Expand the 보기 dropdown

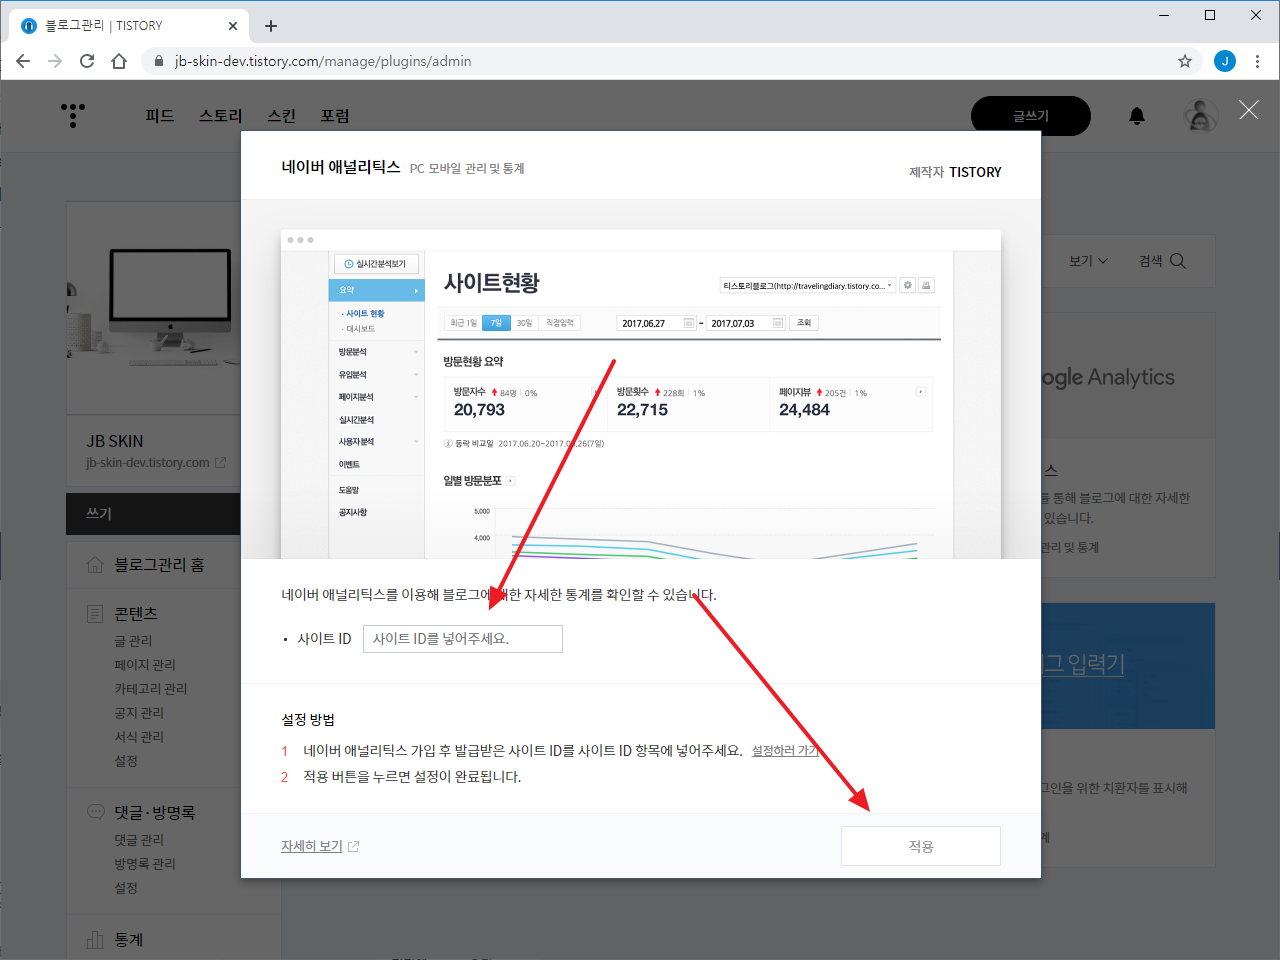coord(1089,261)
